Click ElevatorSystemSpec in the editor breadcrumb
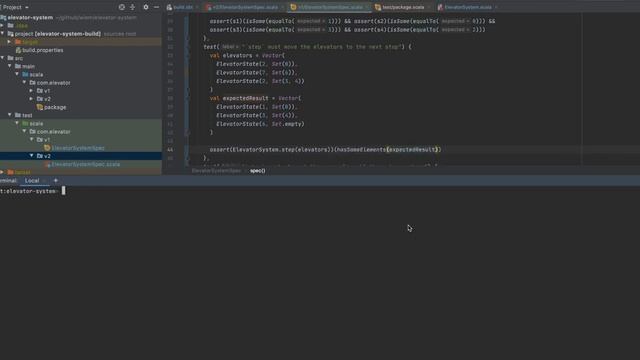The height and width of the screenshot is (360, 640). click(x=216, y=171)
